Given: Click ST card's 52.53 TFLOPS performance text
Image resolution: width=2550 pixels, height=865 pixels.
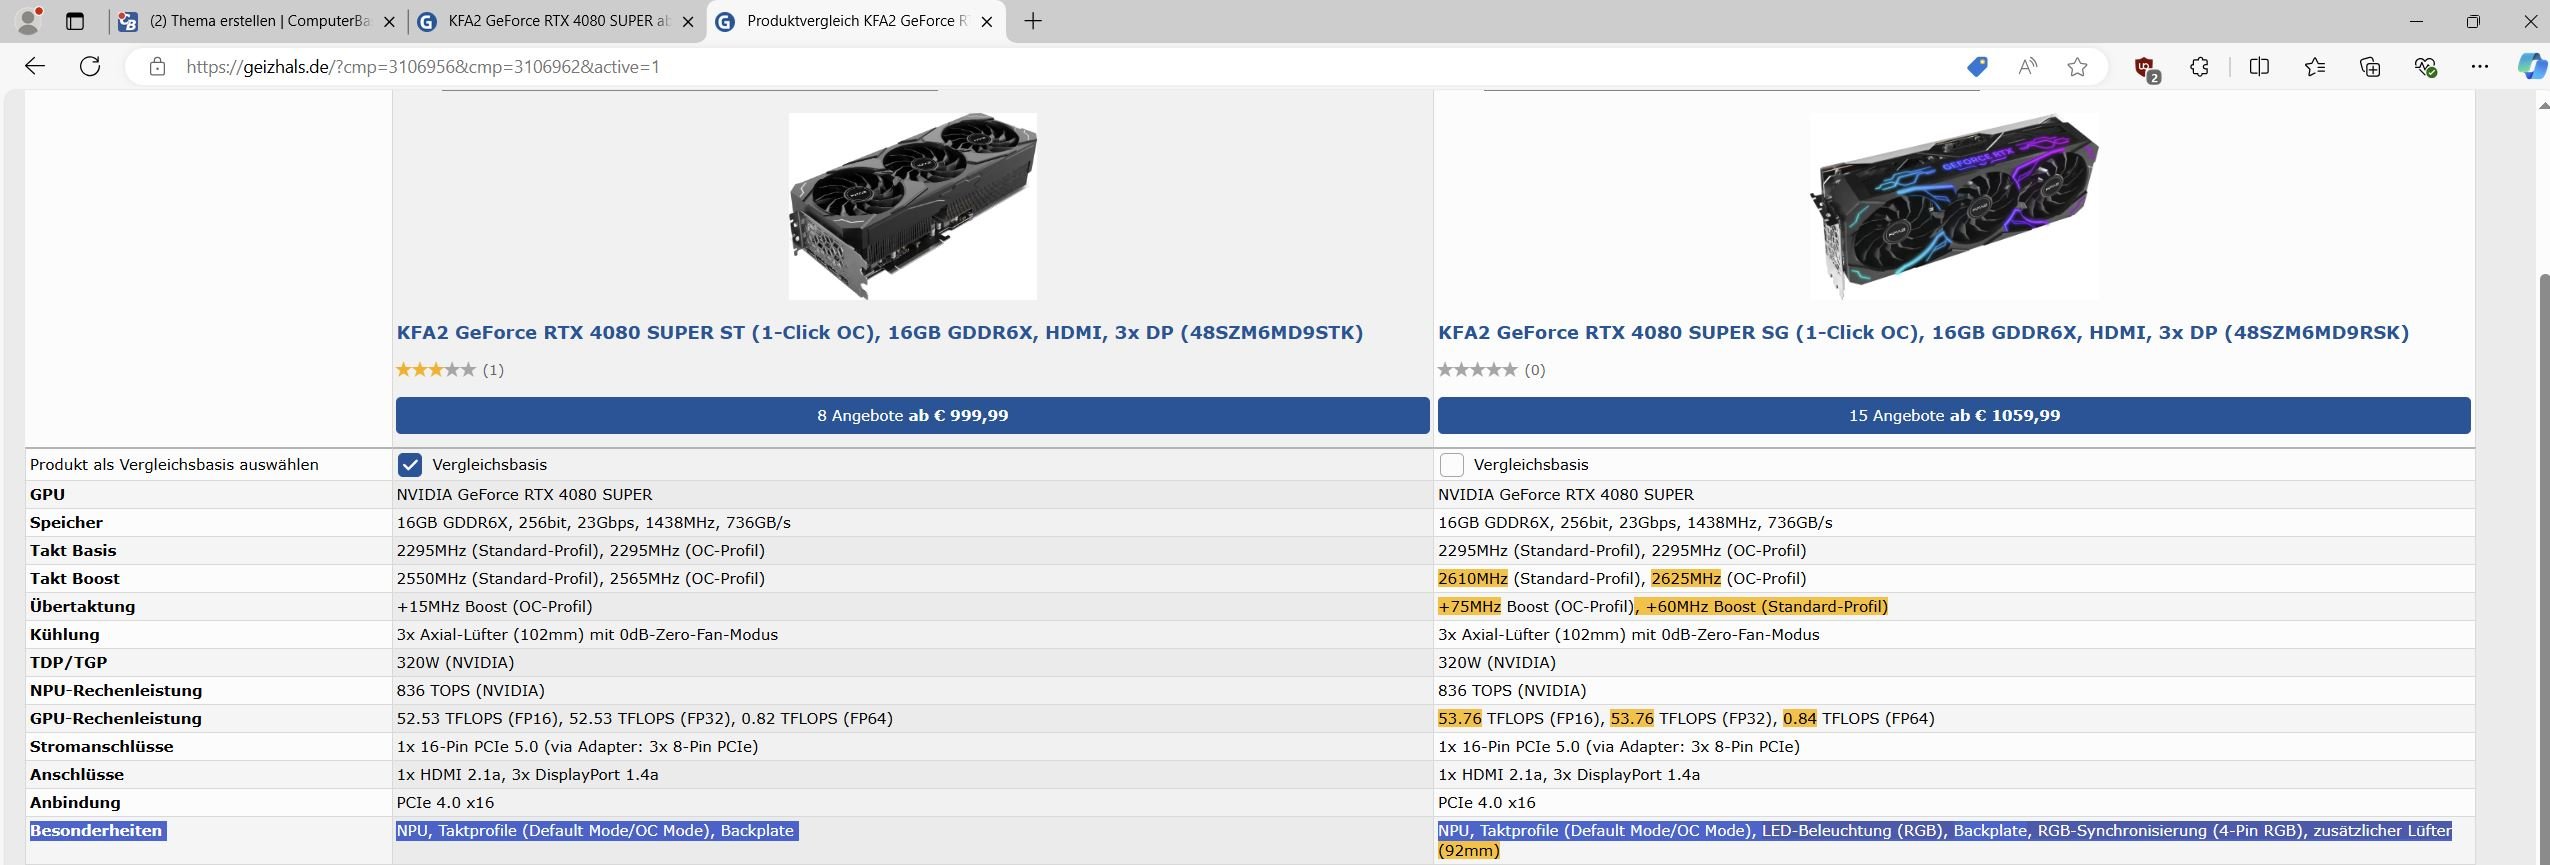Looking at the screenshot, I should [x=645, y=719].
